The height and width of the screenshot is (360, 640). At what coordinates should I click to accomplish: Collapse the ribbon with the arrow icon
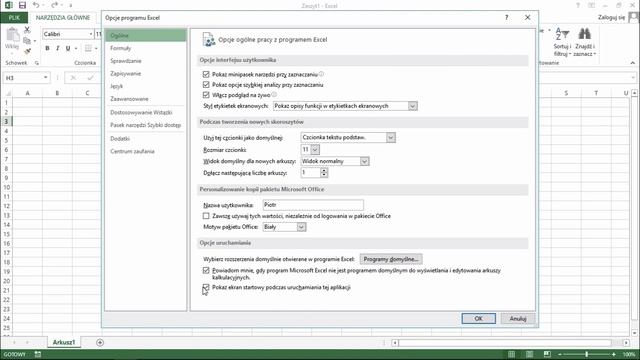[633, 63]
